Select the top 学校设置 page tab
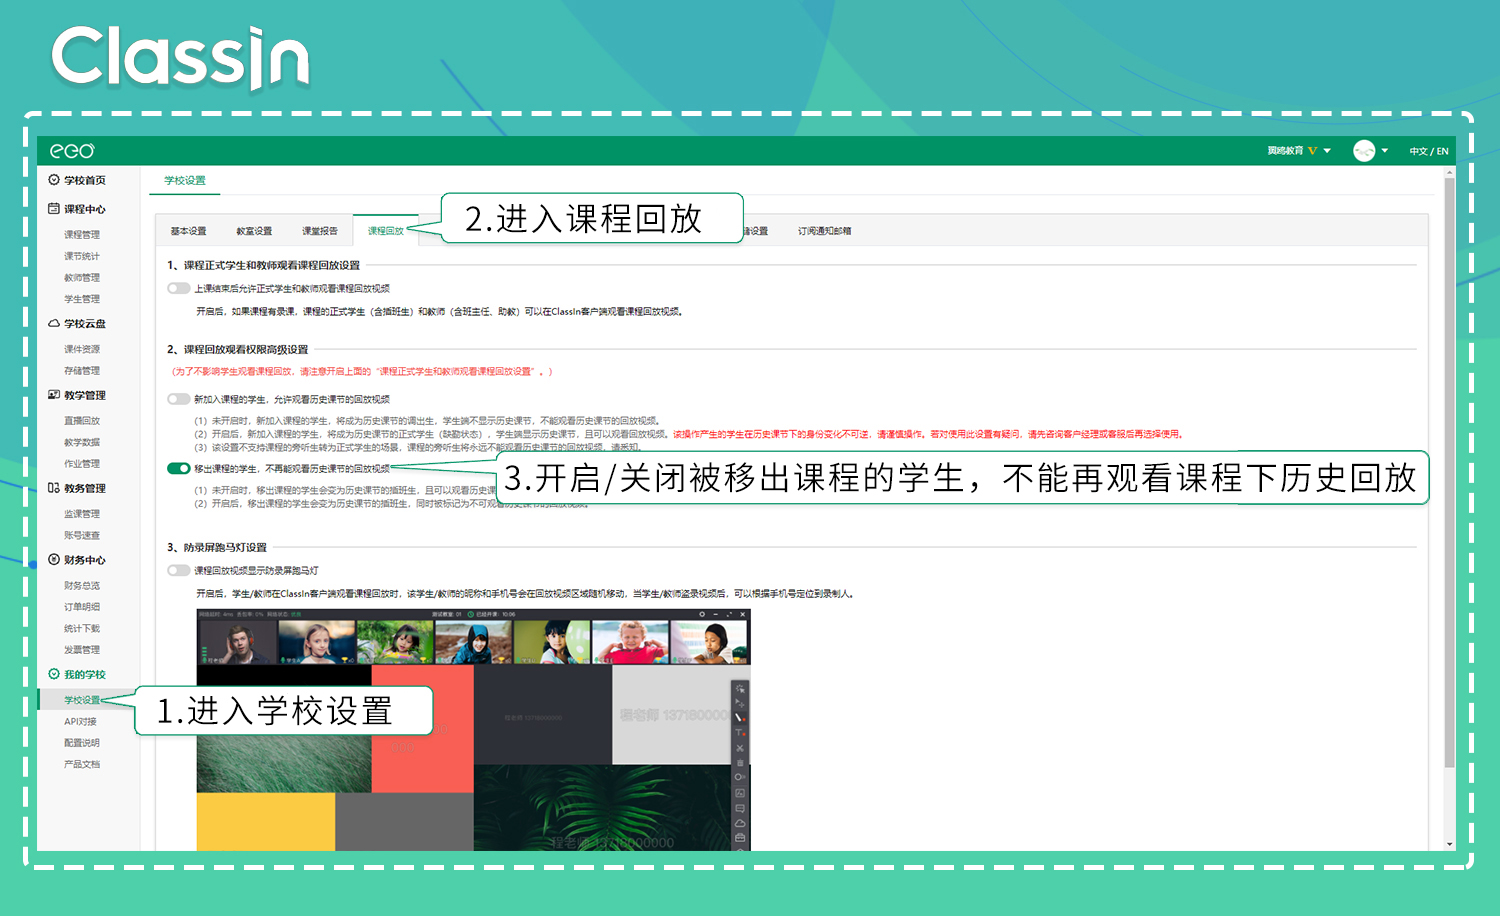Viewport: 1500px width, 916px height. (x=185, y=181)
